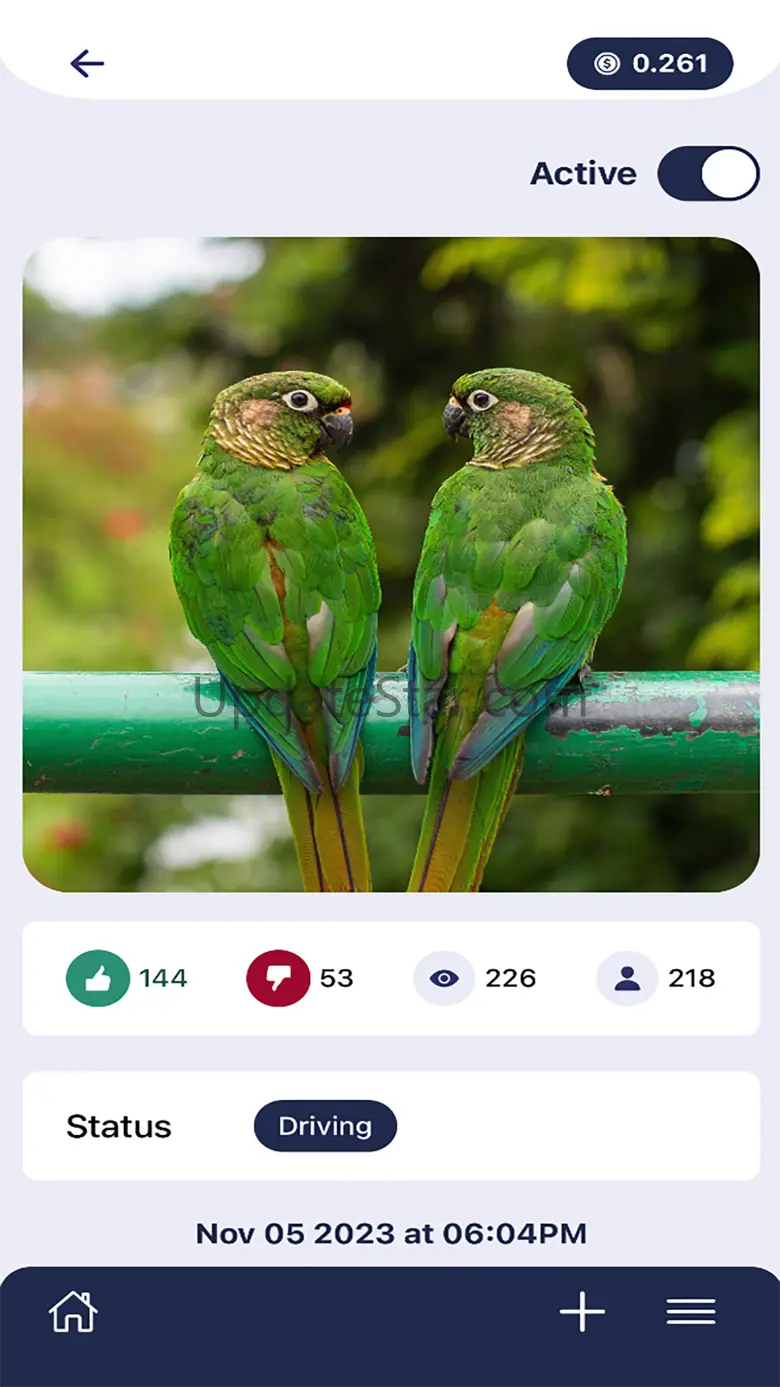
Task: Go to Home from bottom bar
Action: 73,1311
